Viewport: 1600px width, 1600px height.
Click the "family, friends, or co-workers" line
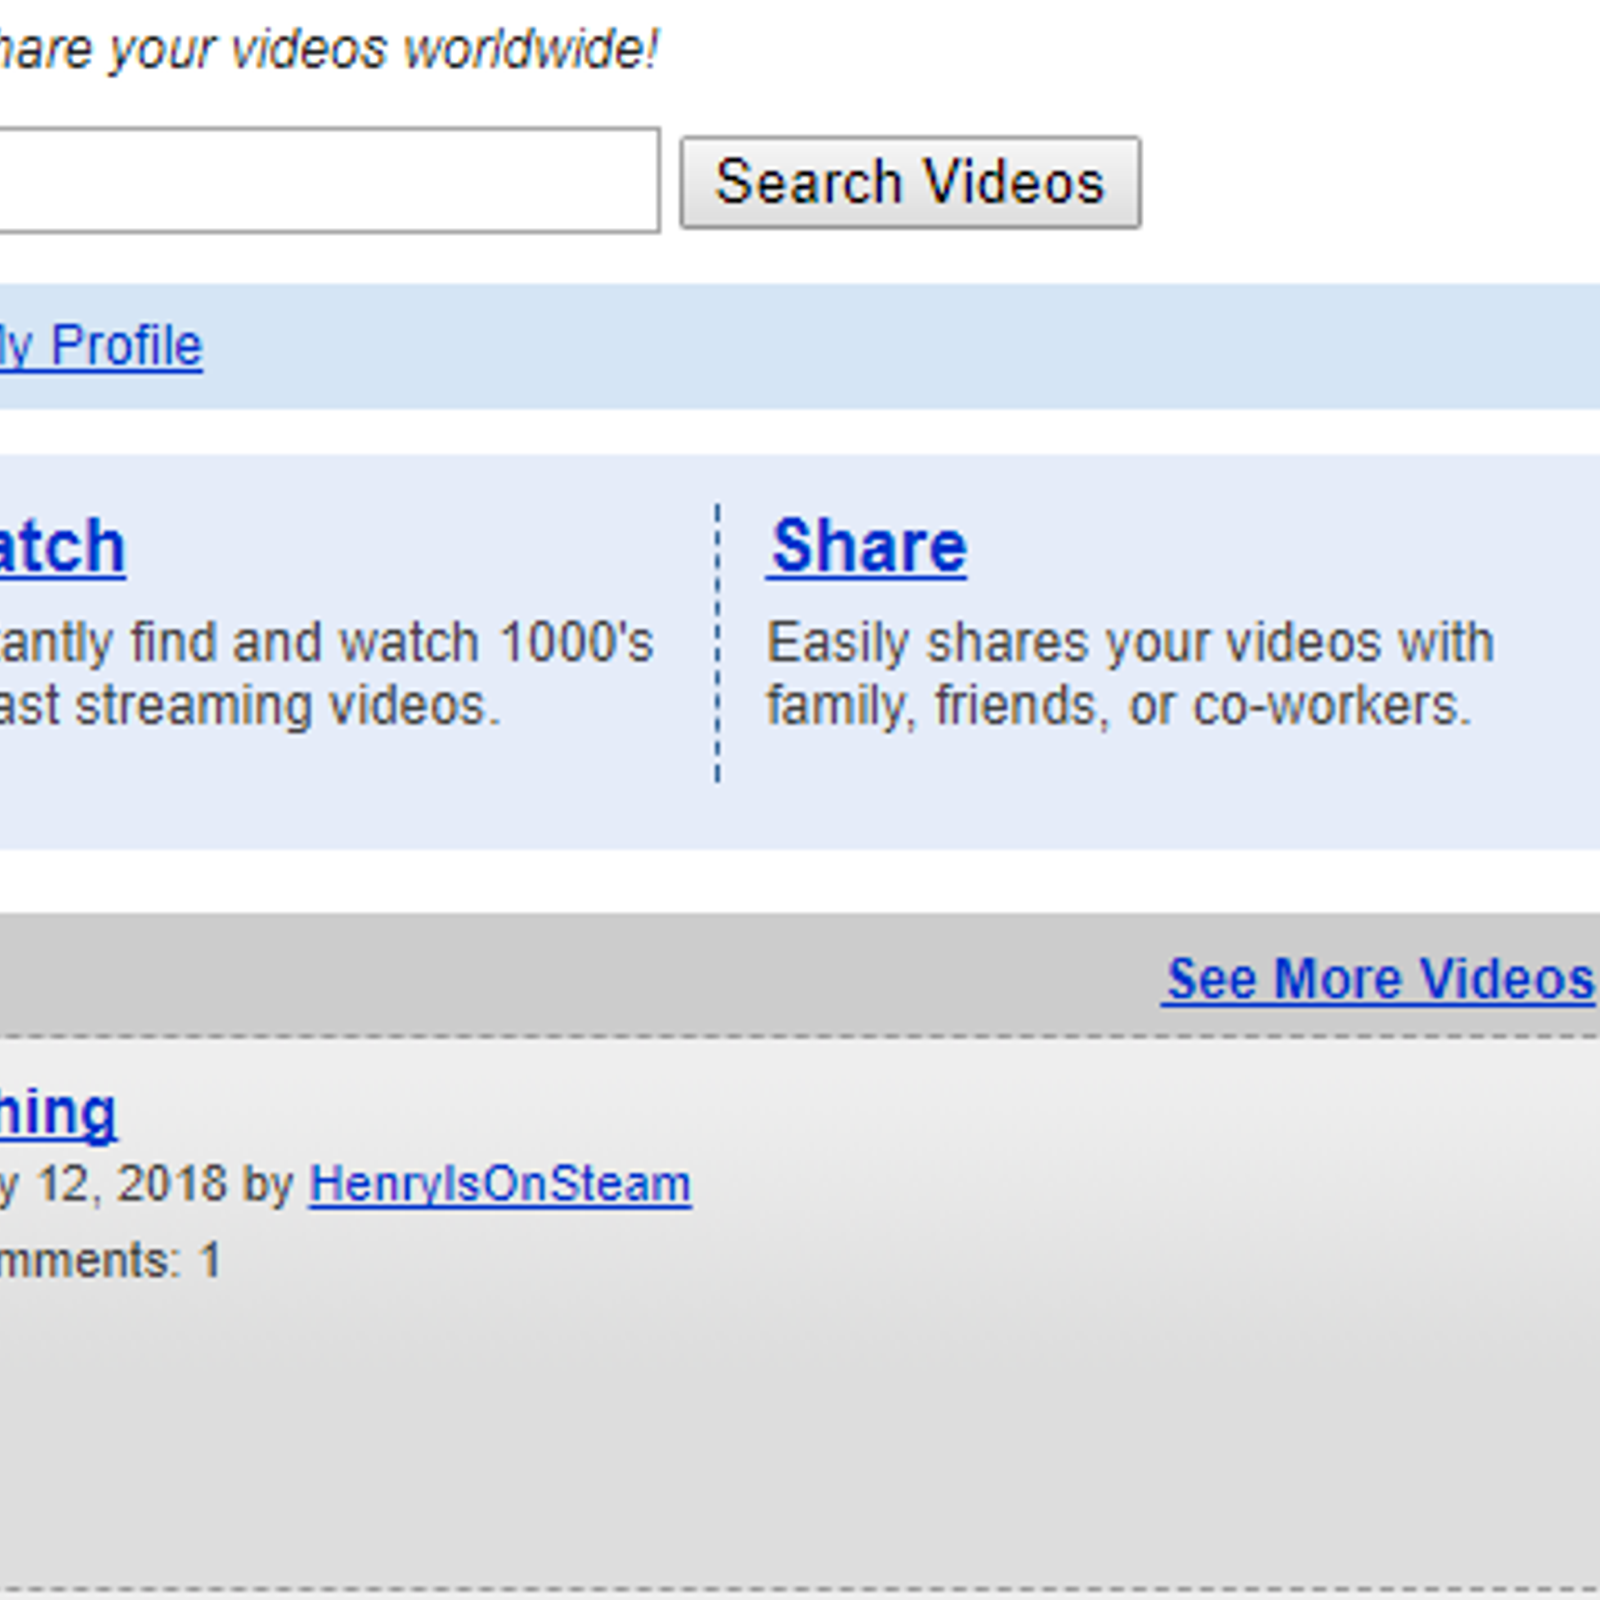tap(1118, 706)
